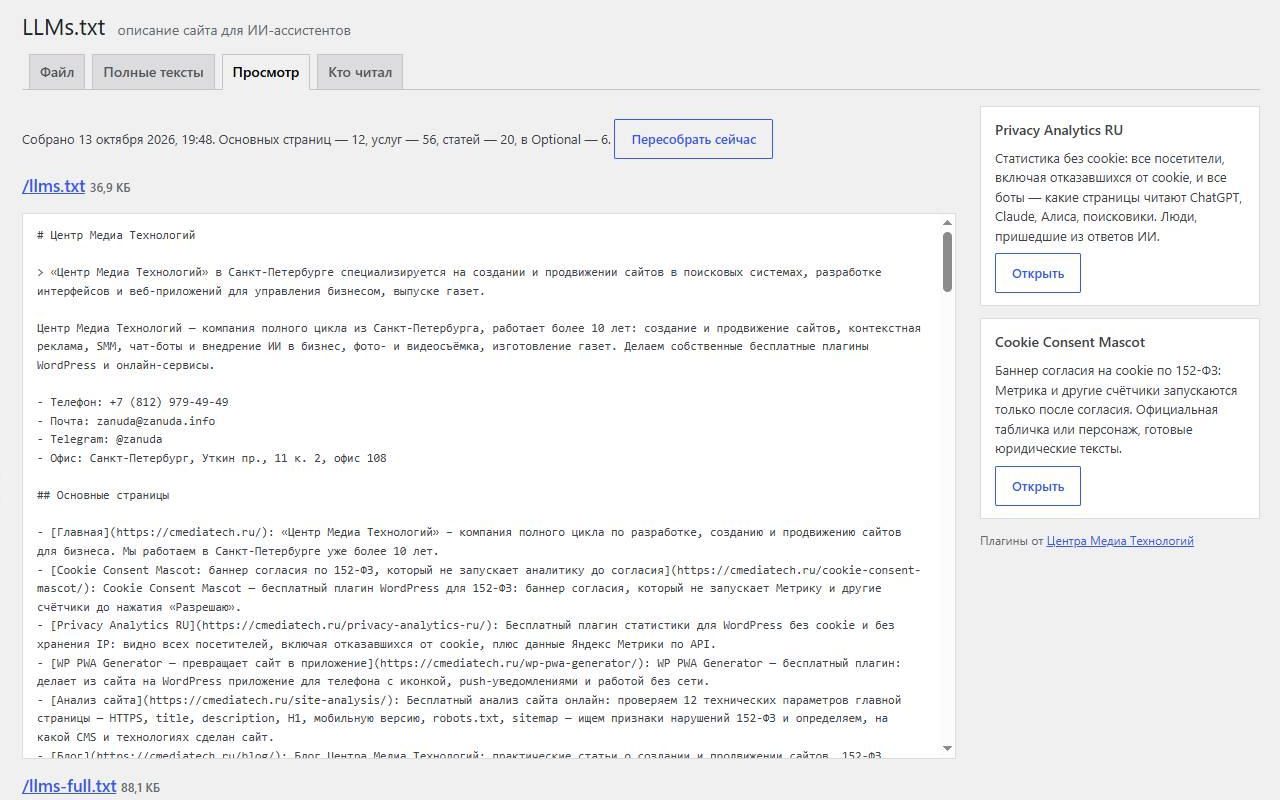Switch to the Файл tab
This screenshot has width=1280, height=800.
tap(57, 72)
